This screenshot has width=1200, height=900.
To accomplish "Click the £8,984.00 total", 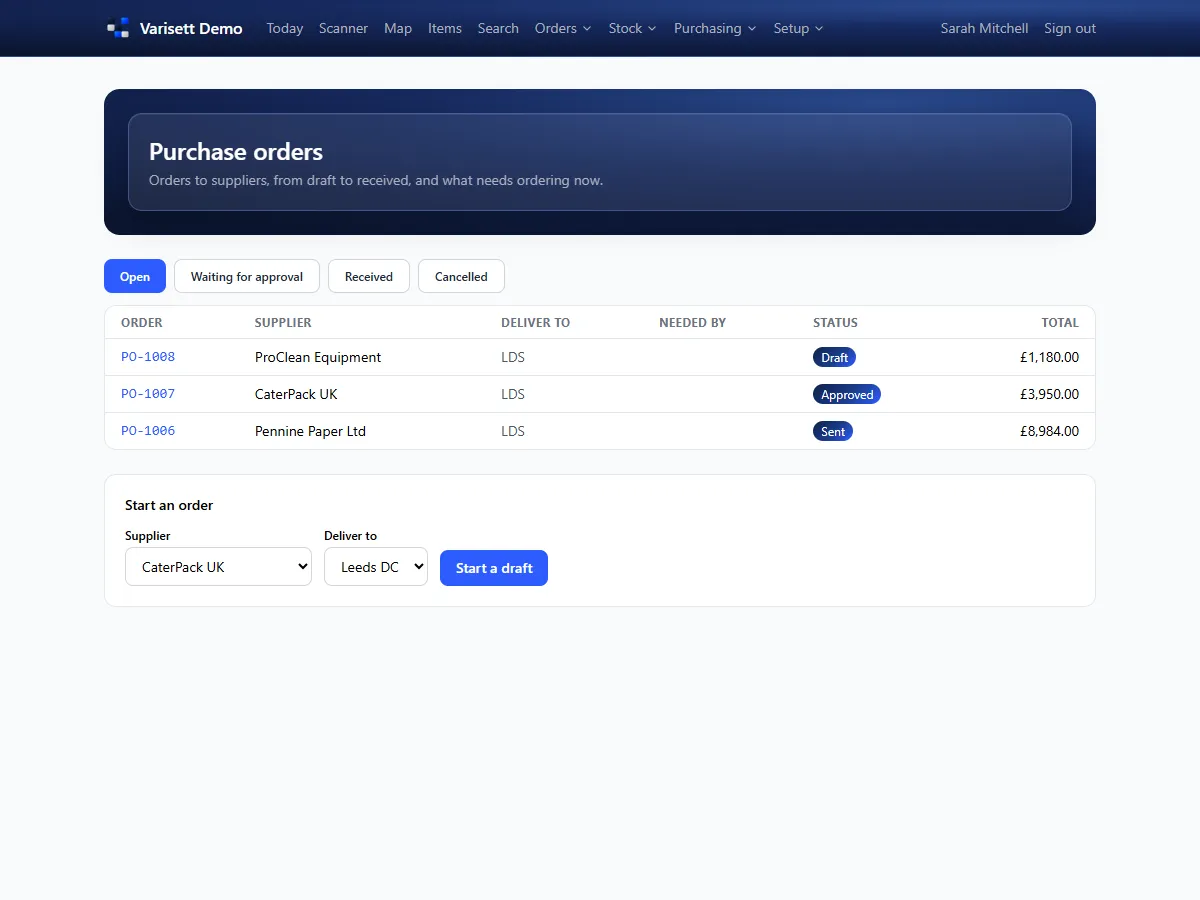I will pyautogui.click(x=1049, y=431).
